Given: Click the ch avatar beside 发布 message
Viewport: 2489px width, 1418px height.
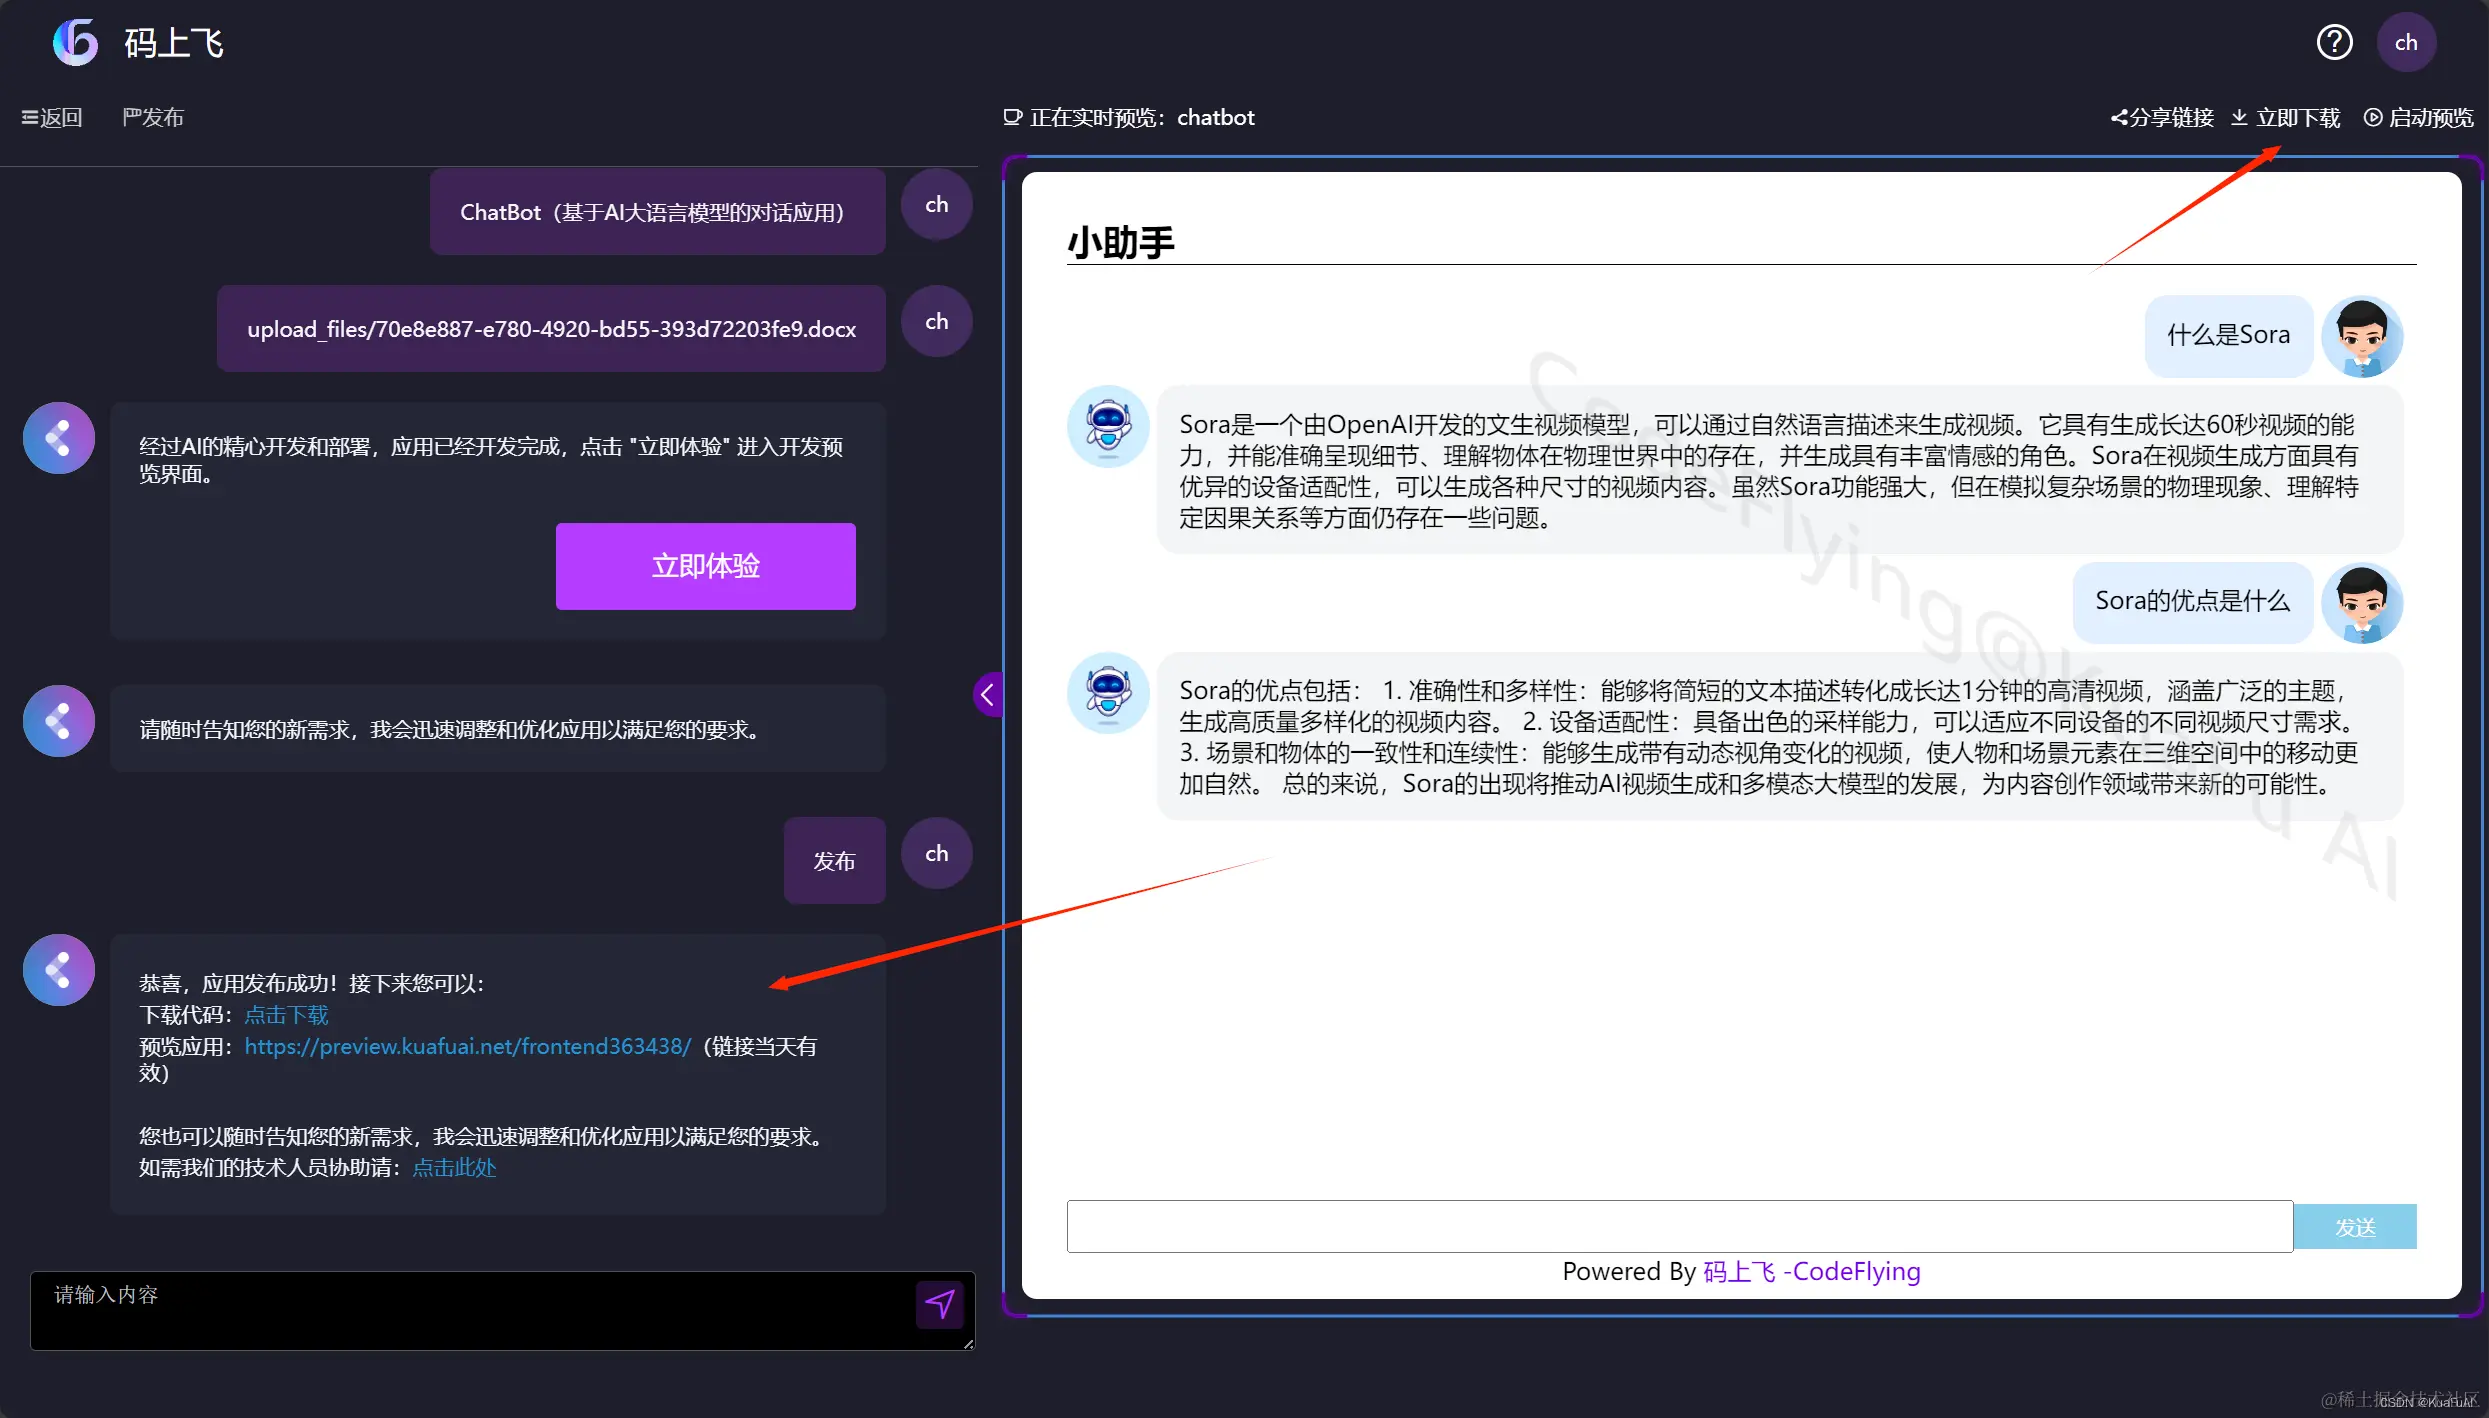Looking at the screenshot, I should [x=937, y=854].
